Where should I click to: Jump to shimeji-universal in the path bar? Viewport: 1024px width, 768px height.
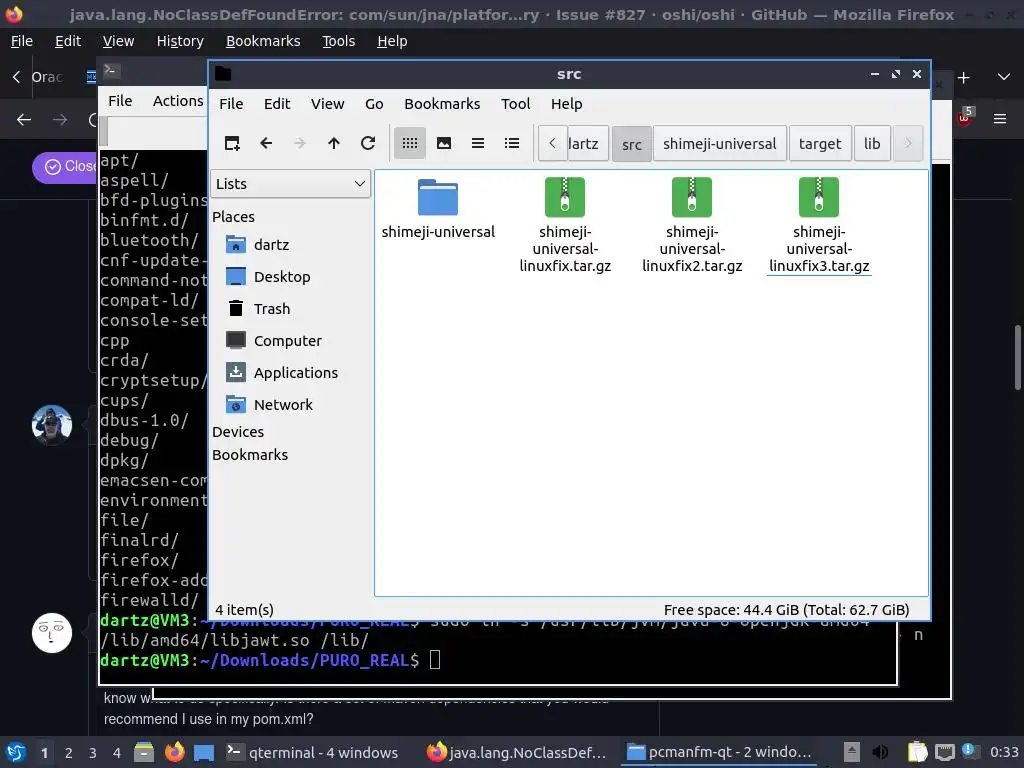point(720,144)
